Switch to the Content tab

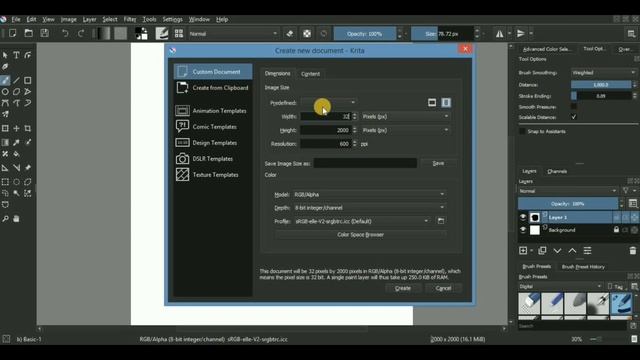point(310,74)
